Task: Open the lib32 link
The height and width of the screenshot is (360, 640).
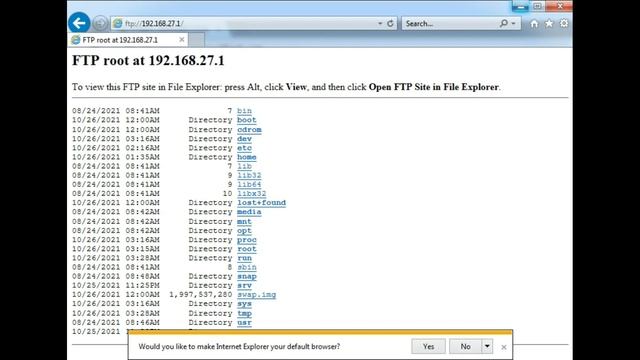Action: pyautogui.click(x=249, y=175)
